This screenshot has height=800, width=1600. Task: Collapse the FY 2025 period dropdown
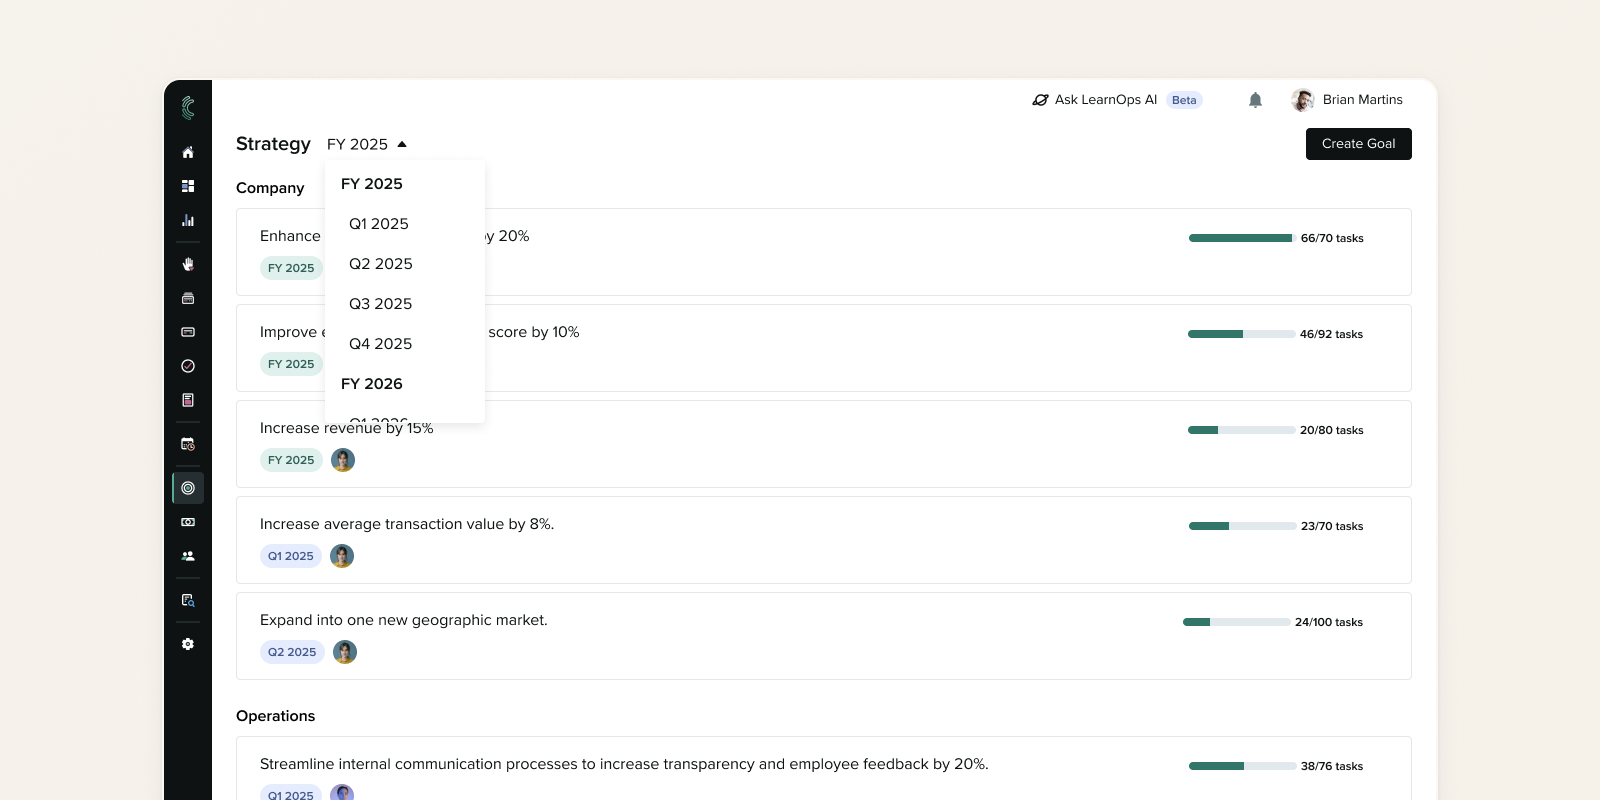(x=367, y=144)
